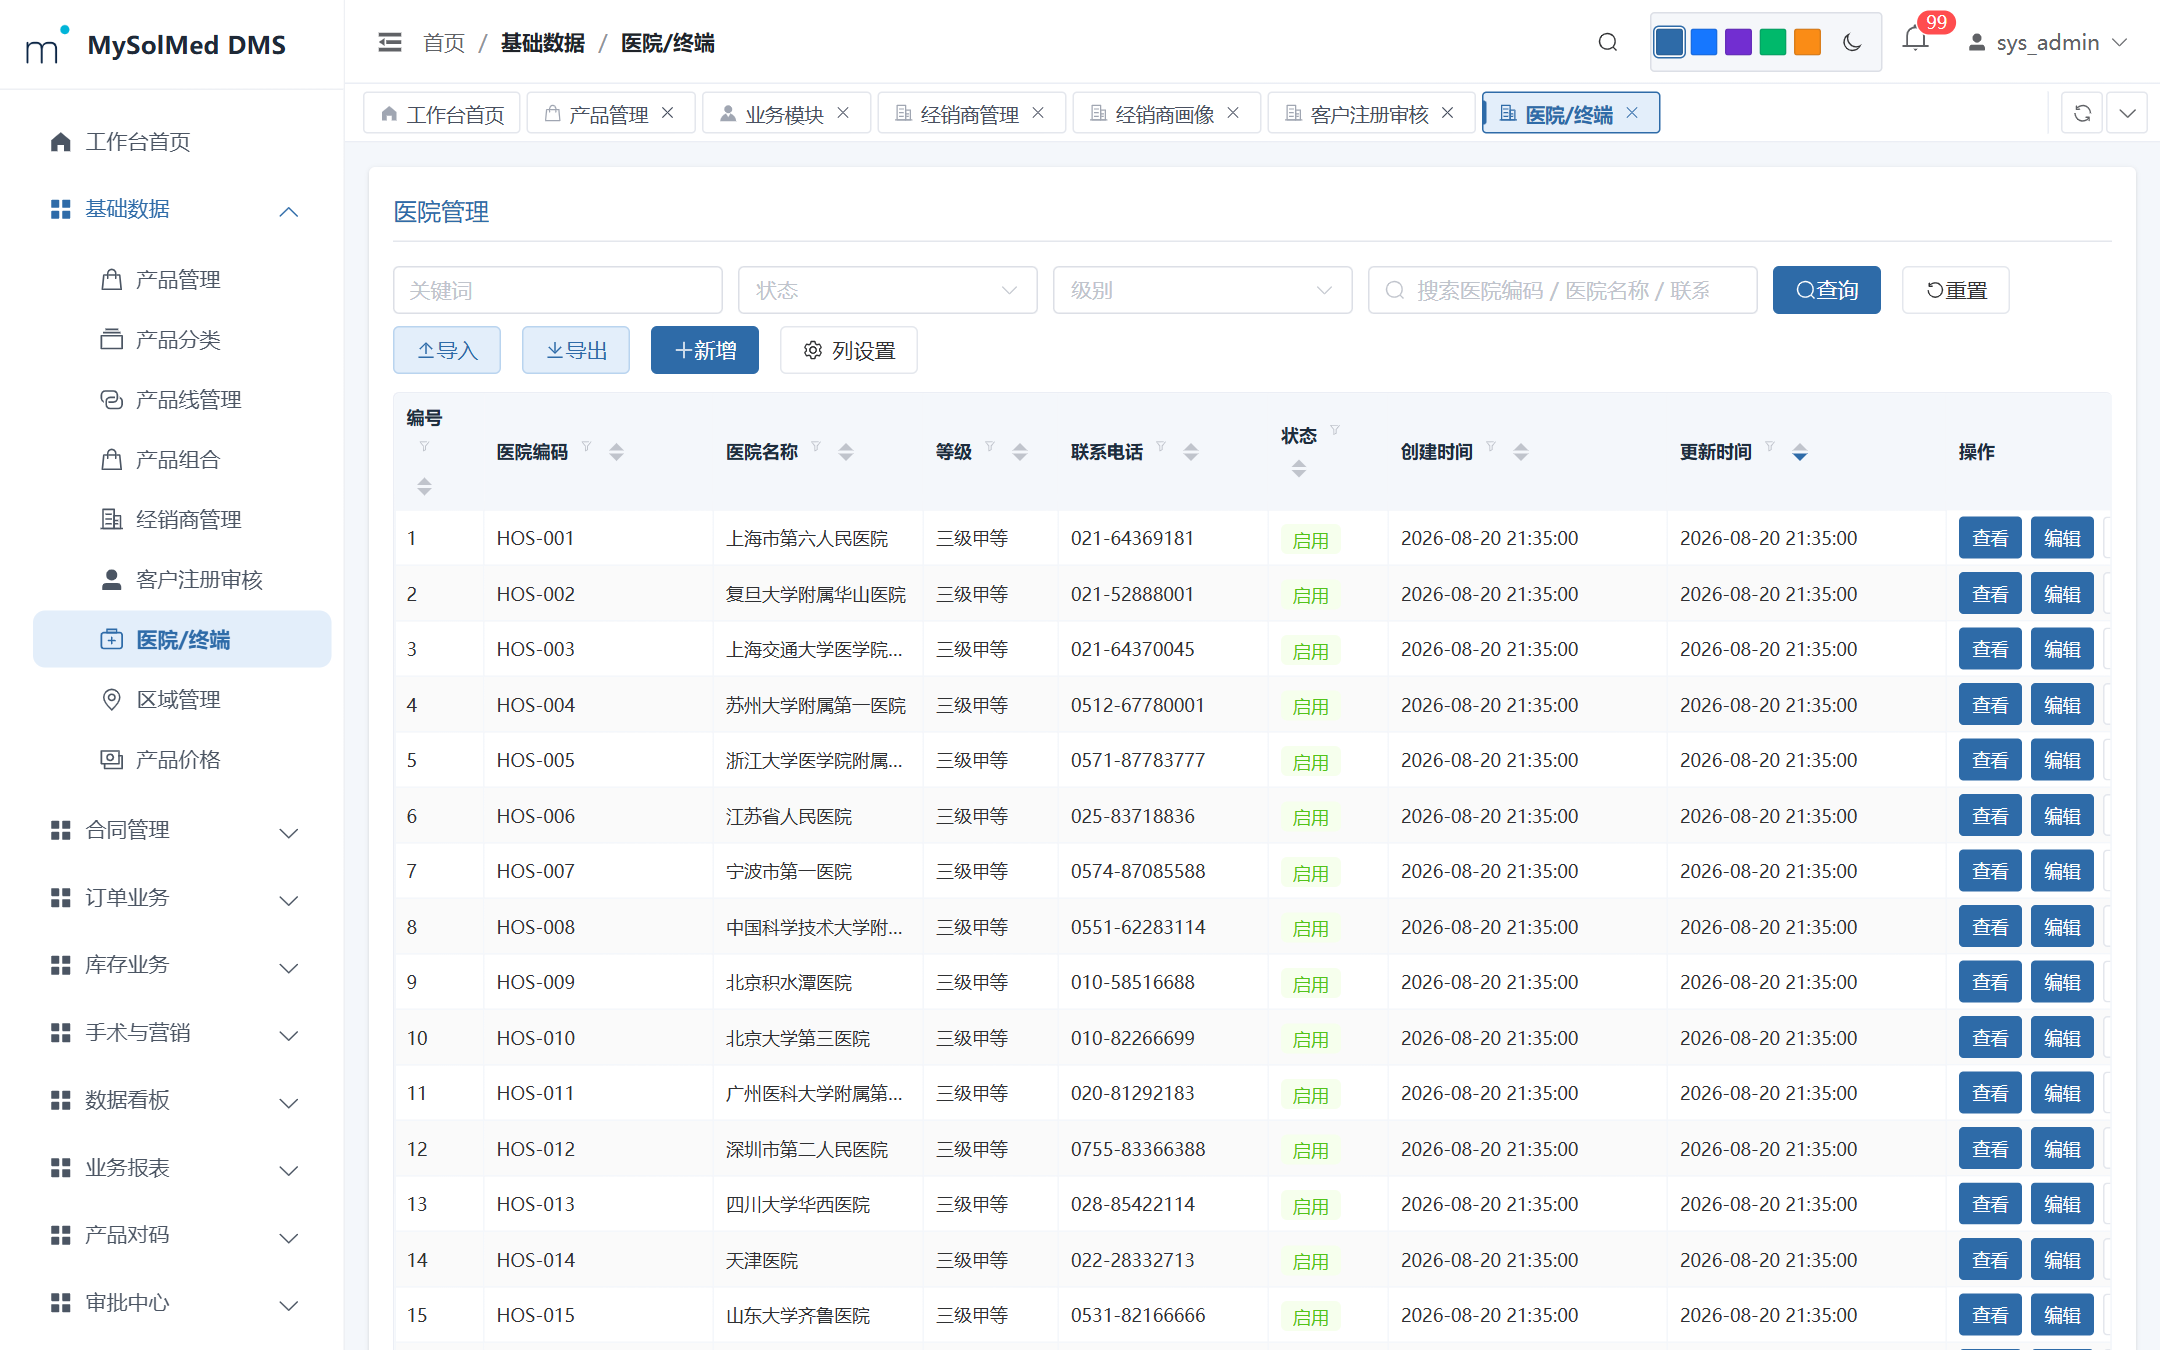2160x1350 pixels.
Task: Click the refresh tab icon
Action: coord(2082,113)
